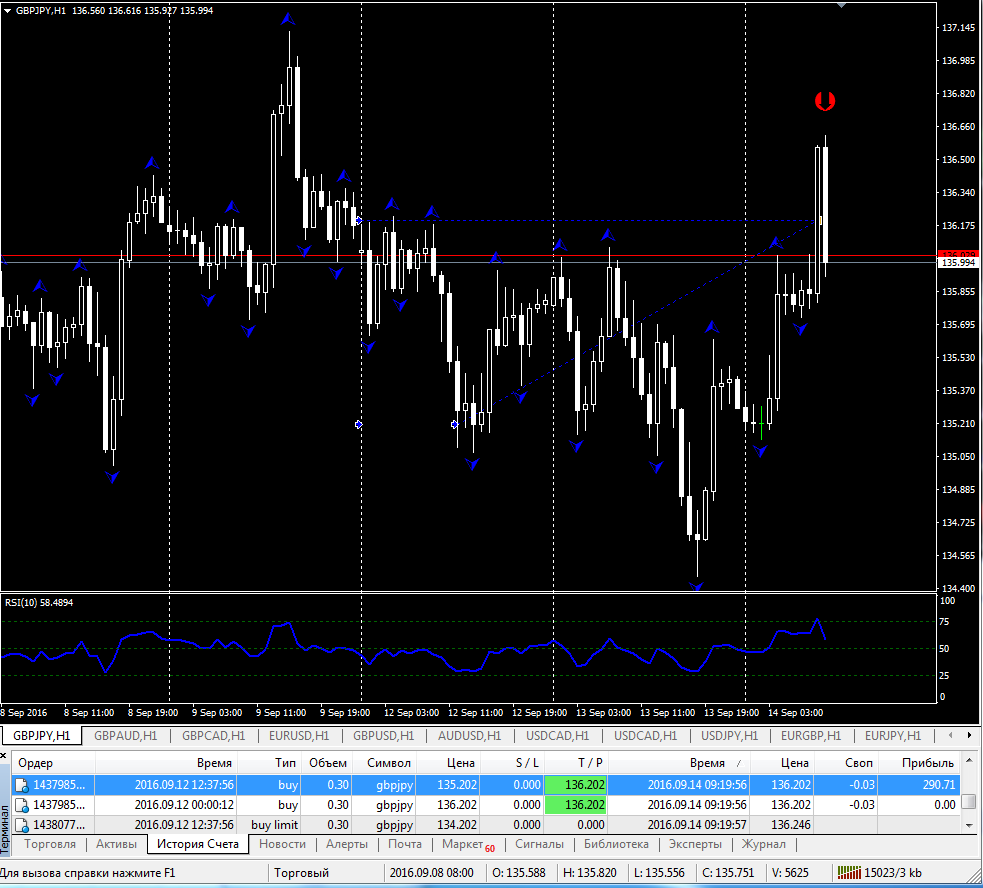Click the red down-arrow signal on chart
This screenshot has height=888, width=983.
click(x=824, y=101)
